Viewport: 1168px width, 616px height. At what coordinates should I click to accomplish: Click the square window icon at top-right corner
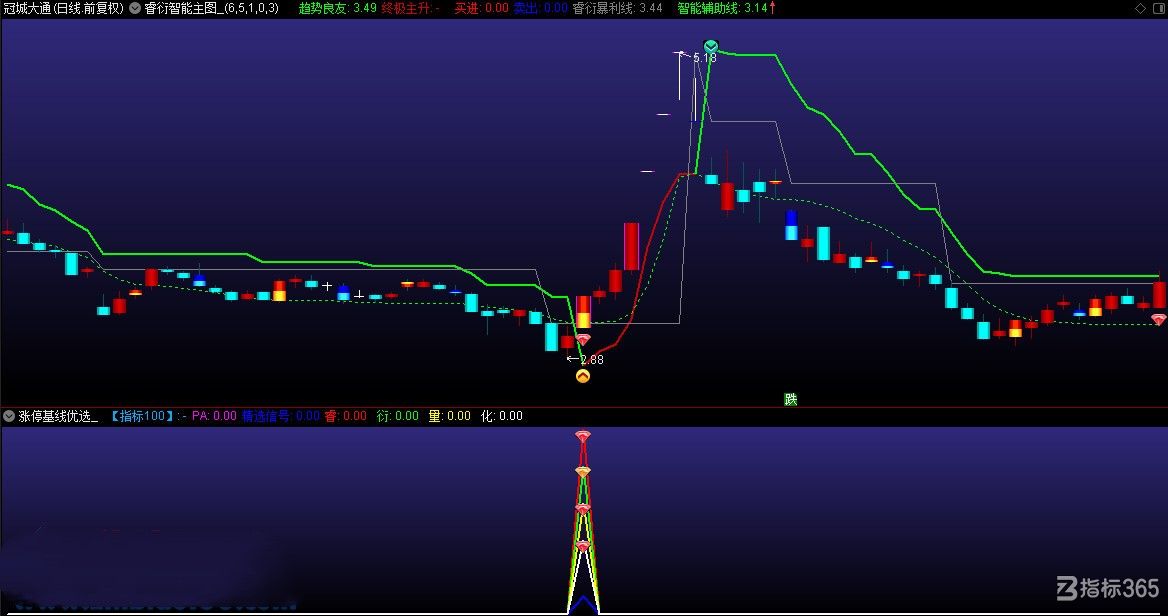(1158, 8)
